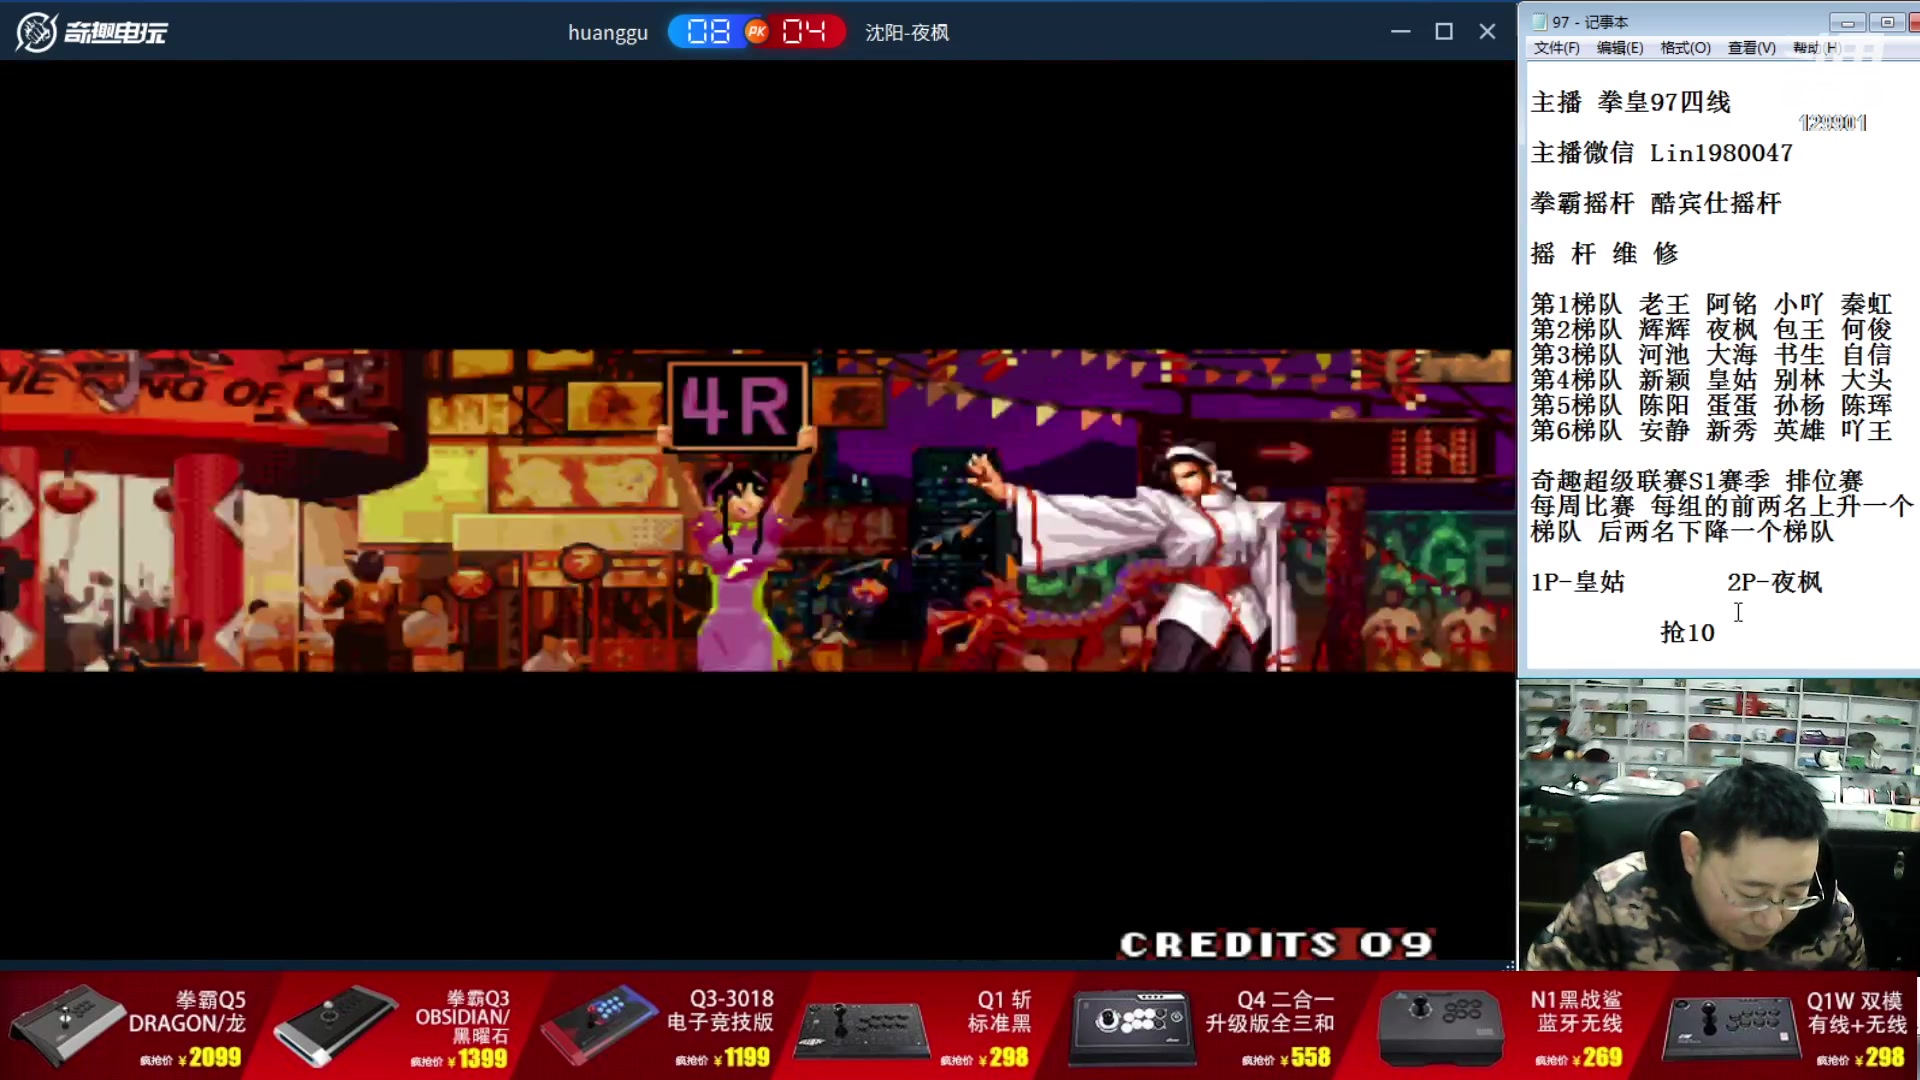This screenshot has width=1920, height=1080.
Task: Click the name 大头 in the 第4梯队 row
Action: coord(1866,380)
